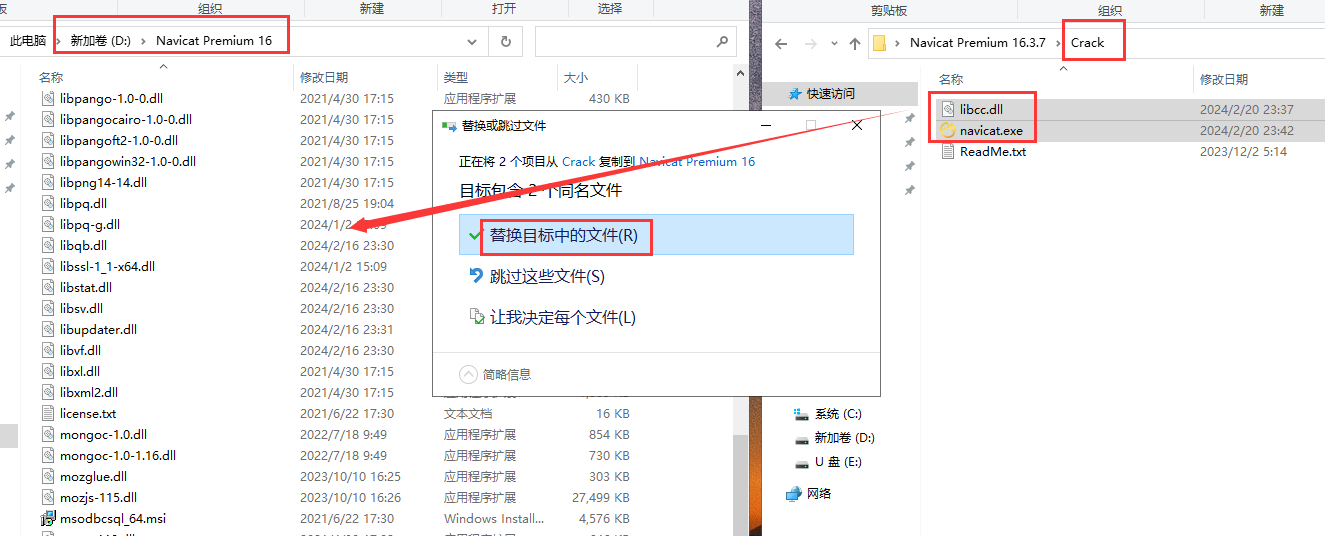1325x536 pixels.
Task: Select libupdater.dll file
Action: pyautogui.click(x=98, y=329)
